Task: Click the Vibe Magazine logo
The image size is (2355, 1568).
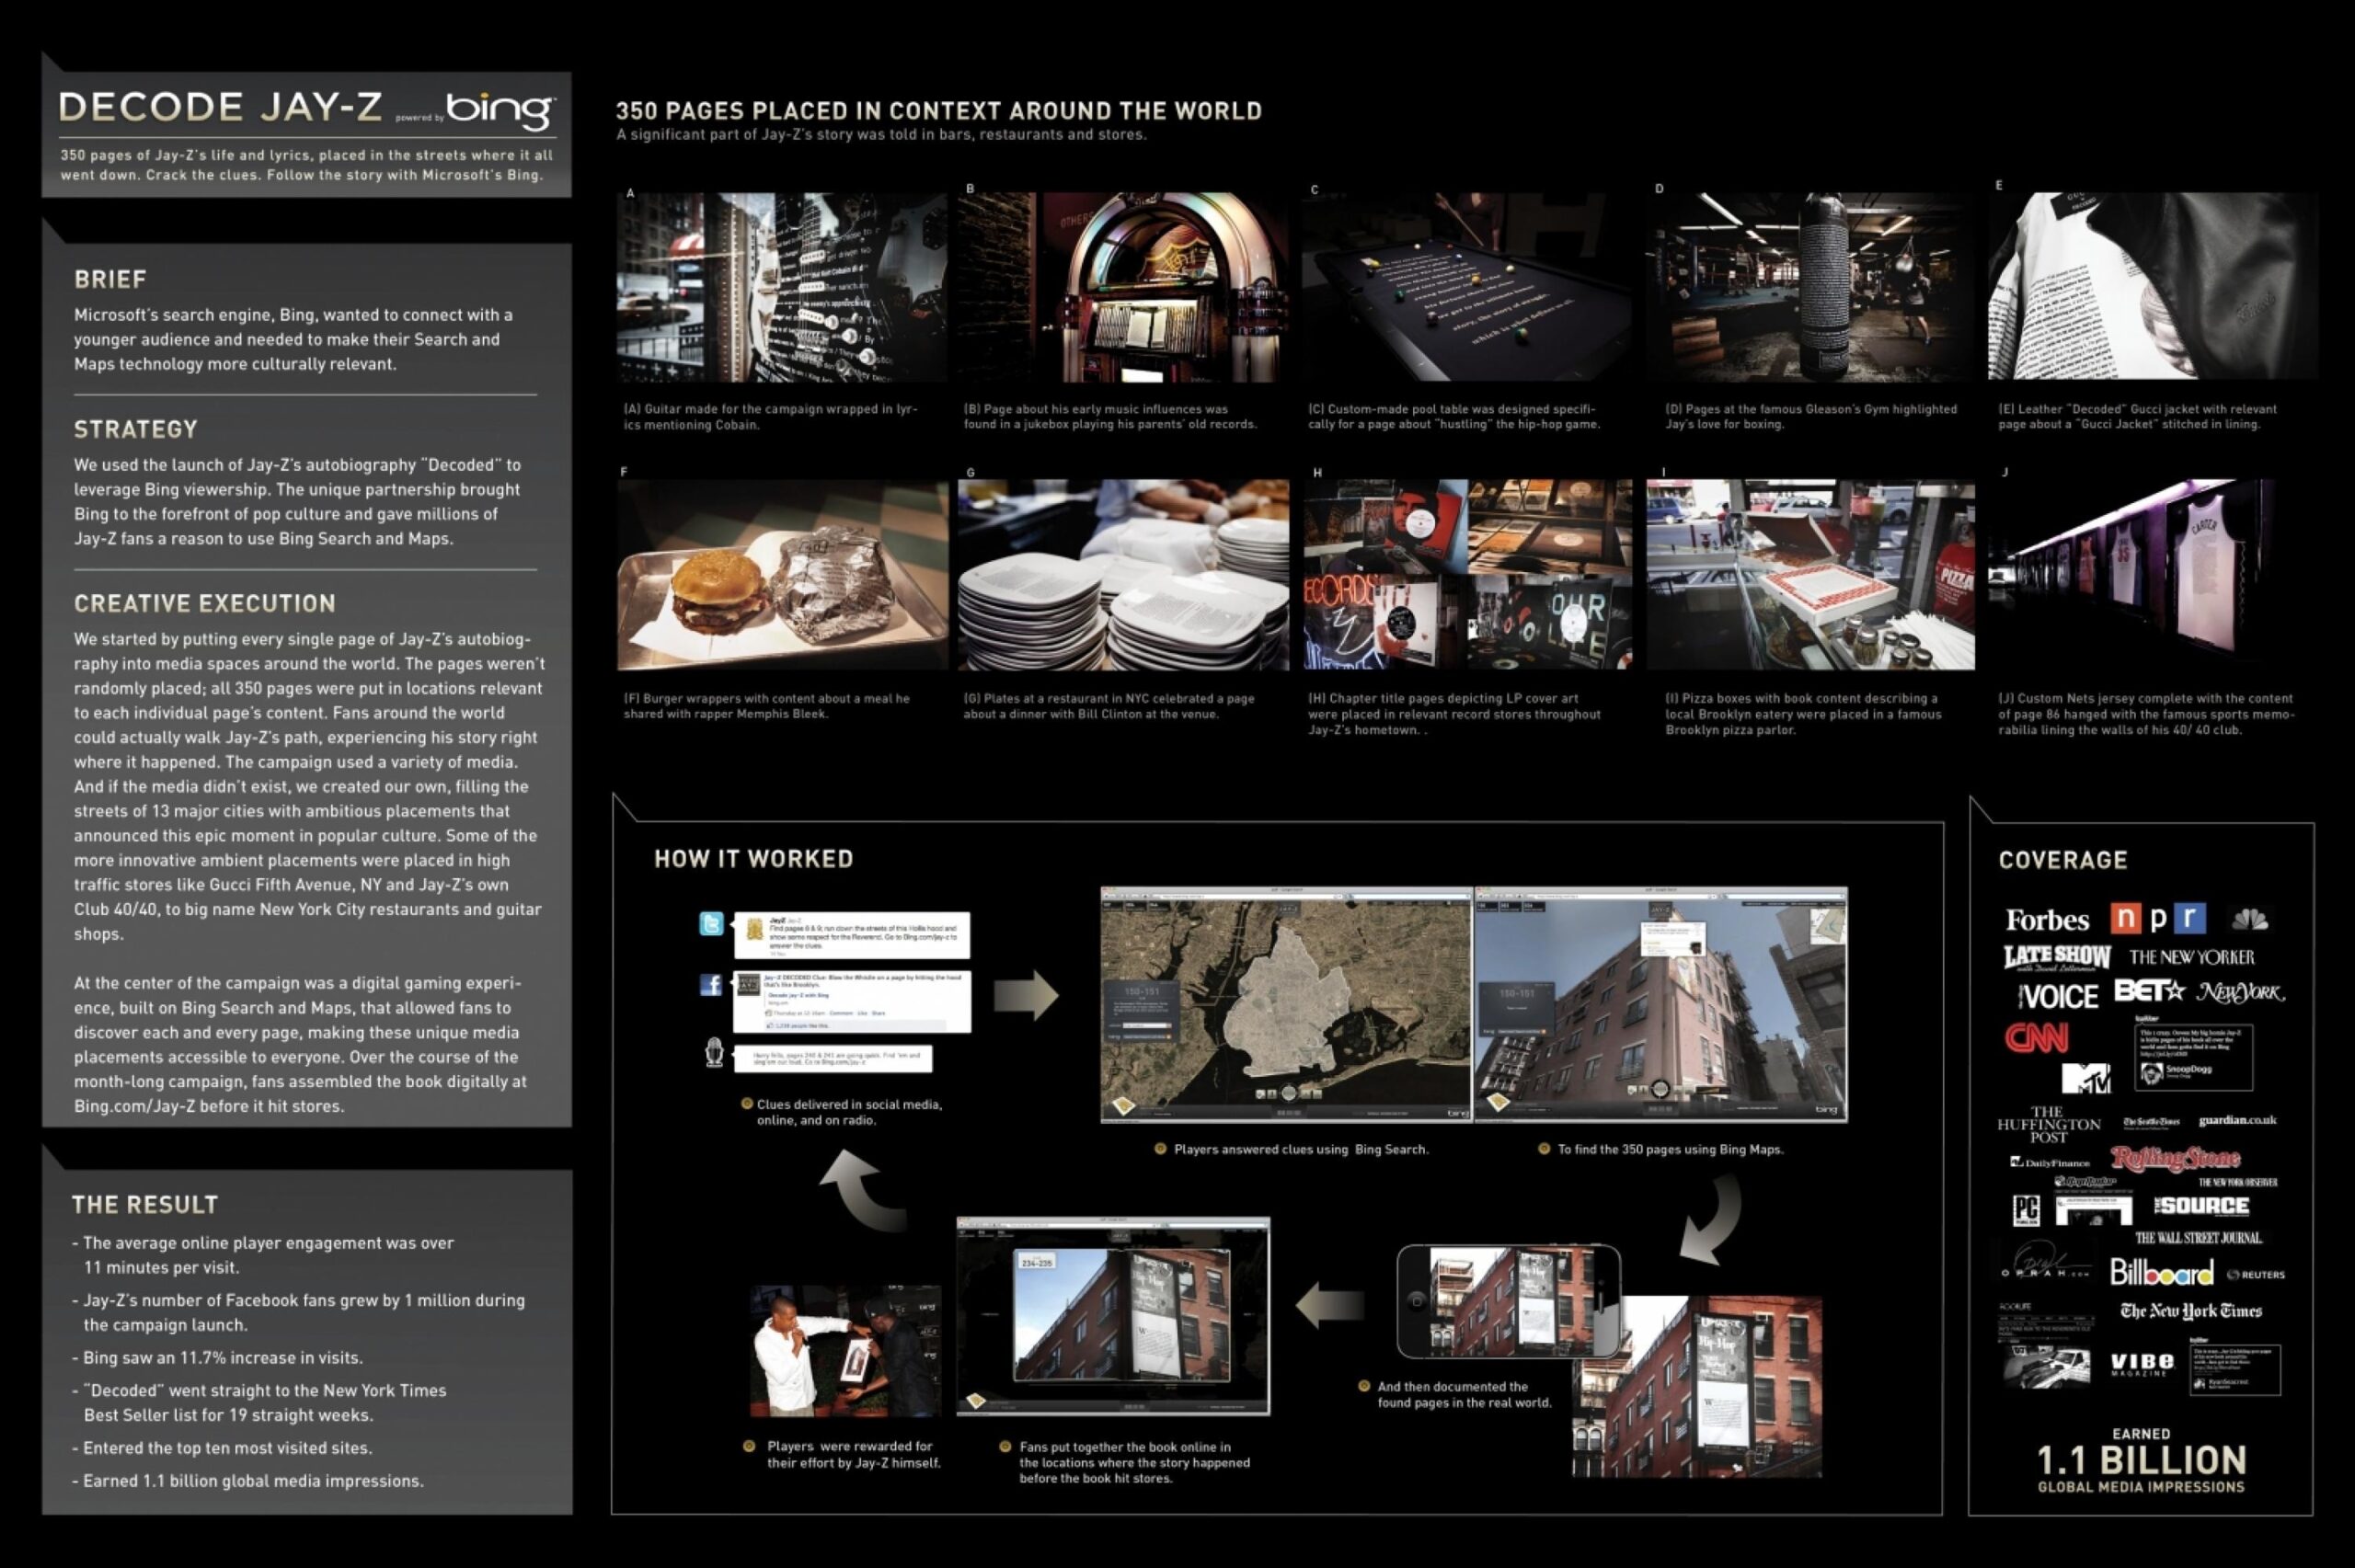Action: [x=2143, y=1366]
